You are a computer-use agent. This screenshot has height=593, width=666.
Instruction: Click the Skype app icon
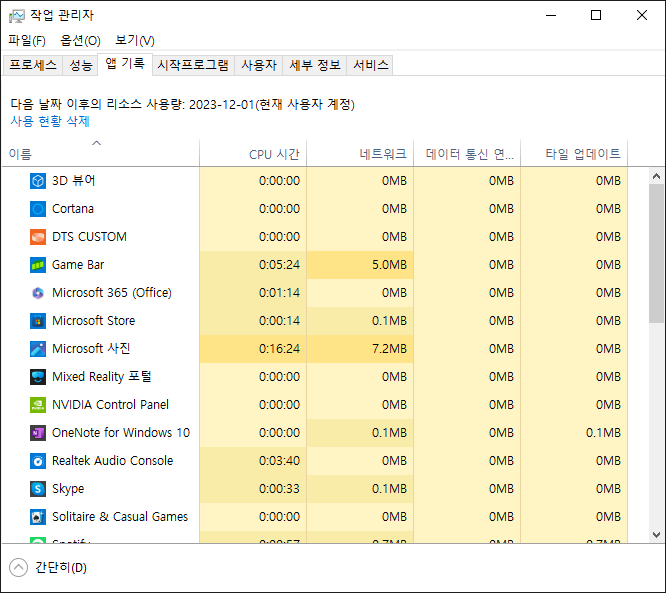38,489
